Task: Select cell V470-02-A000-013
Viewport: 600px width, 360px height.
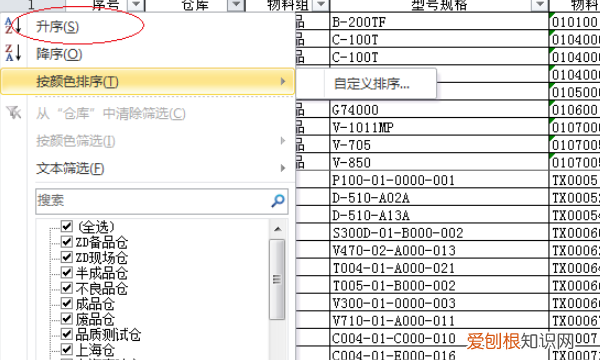Action: [439, 250]
